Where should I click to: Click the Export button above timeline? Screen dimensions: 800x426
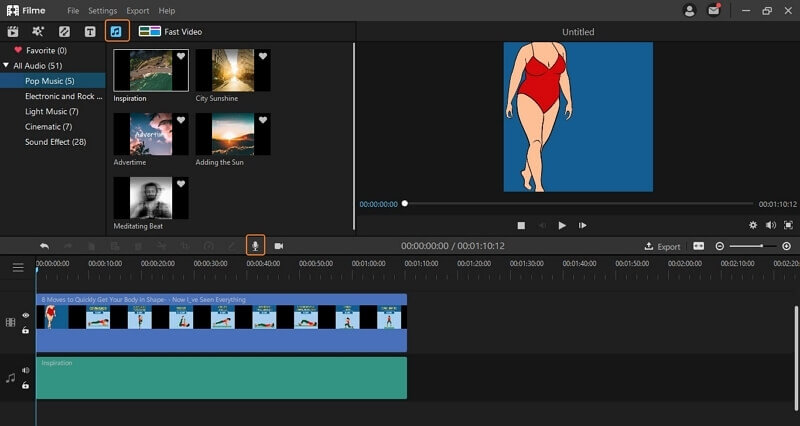click(662, 246)
